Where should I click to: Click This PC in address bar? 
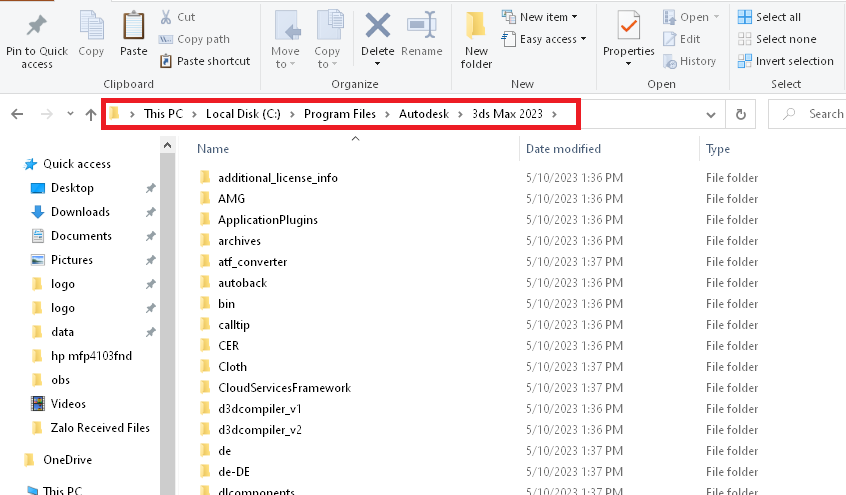click(x=163, y=114)
